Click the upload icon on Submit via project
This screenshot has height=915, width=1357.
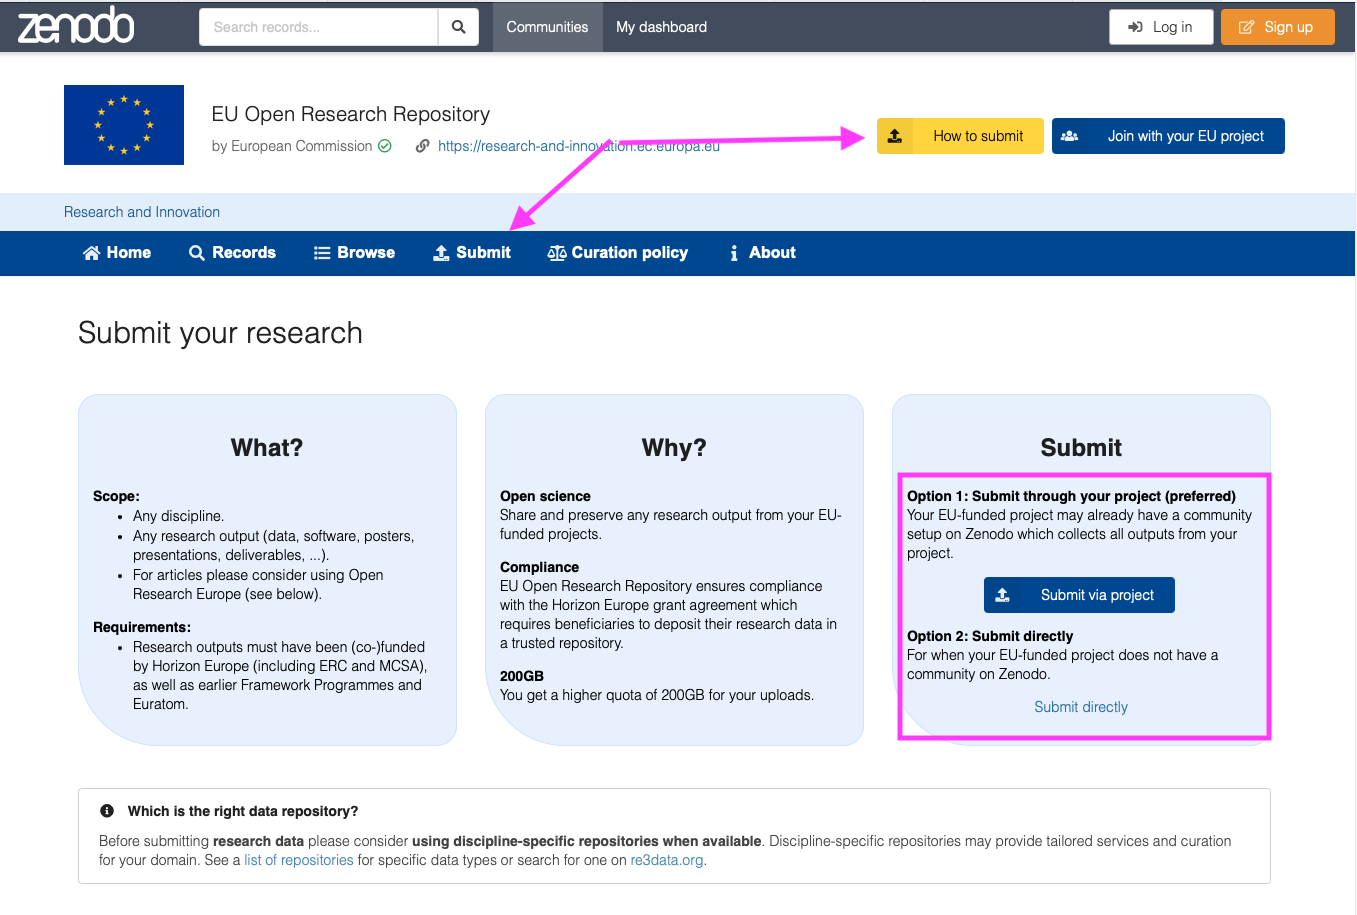[x=1002, y=595]
